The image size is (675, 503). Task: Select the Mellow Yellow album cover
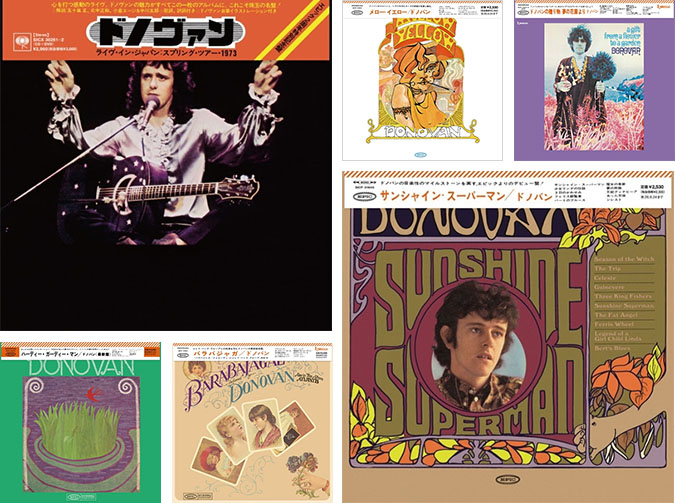(x=422, y=81)
